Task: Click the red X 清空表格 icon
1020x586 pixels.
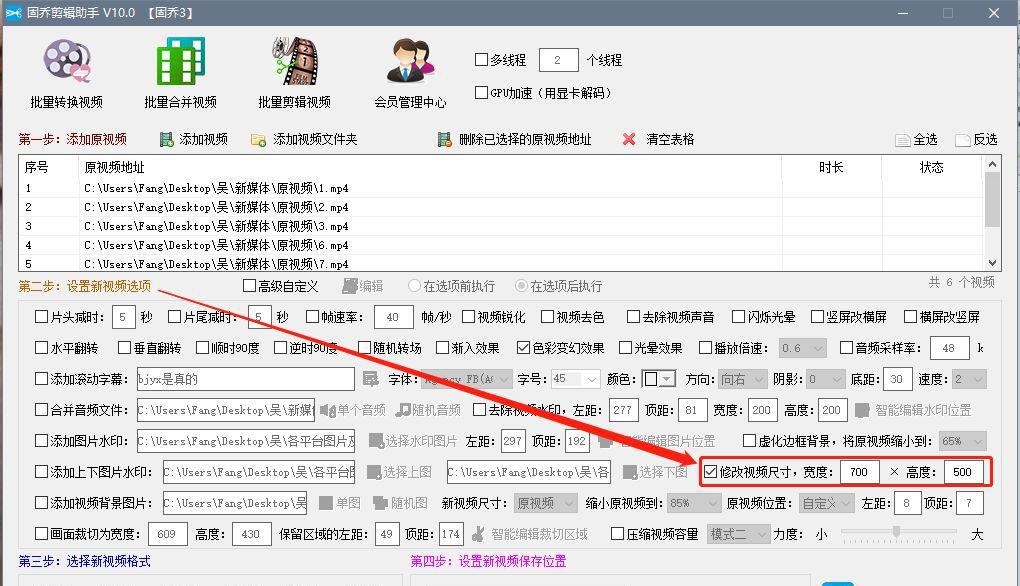Action: coord(629,139)
